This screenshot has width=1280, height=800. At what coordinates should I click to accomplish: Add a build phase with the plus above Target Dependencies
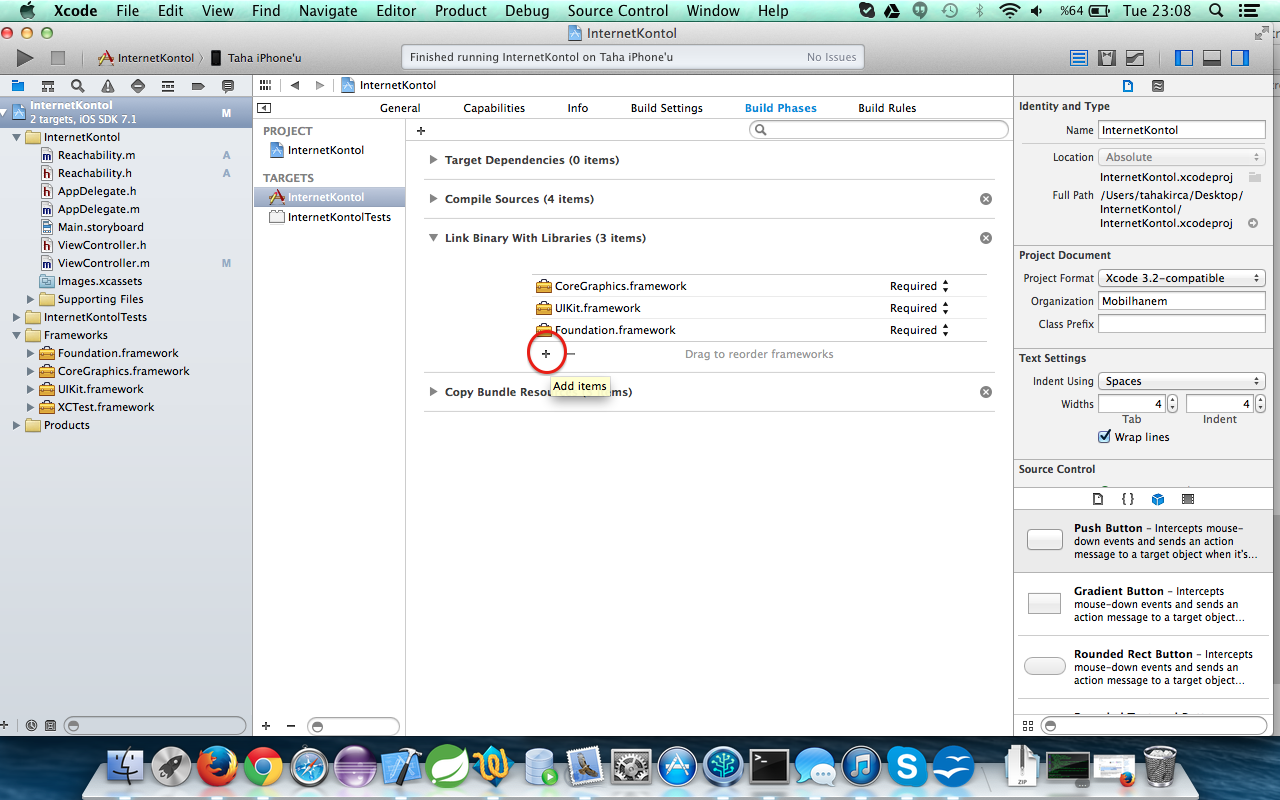(421, 131)
